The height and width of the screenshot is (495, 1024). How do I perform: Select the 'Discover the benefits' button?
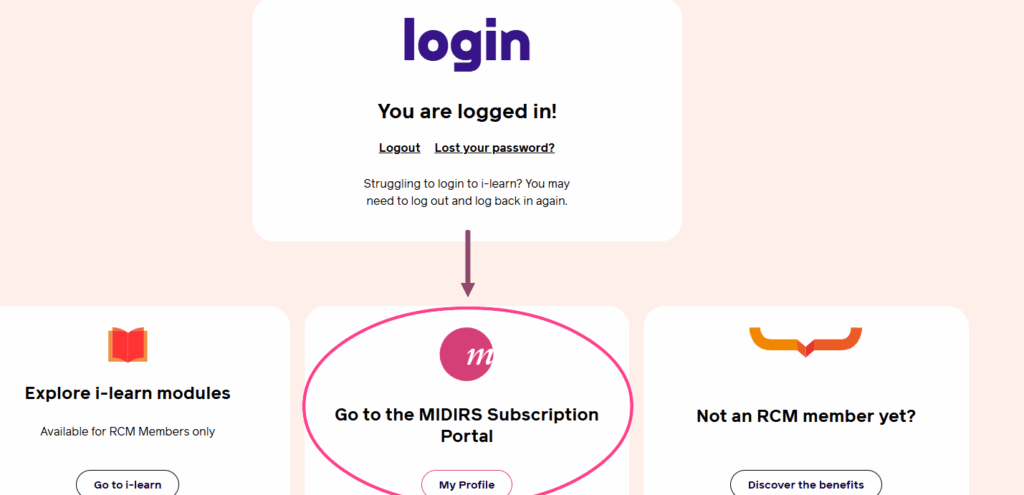[805, 484]
